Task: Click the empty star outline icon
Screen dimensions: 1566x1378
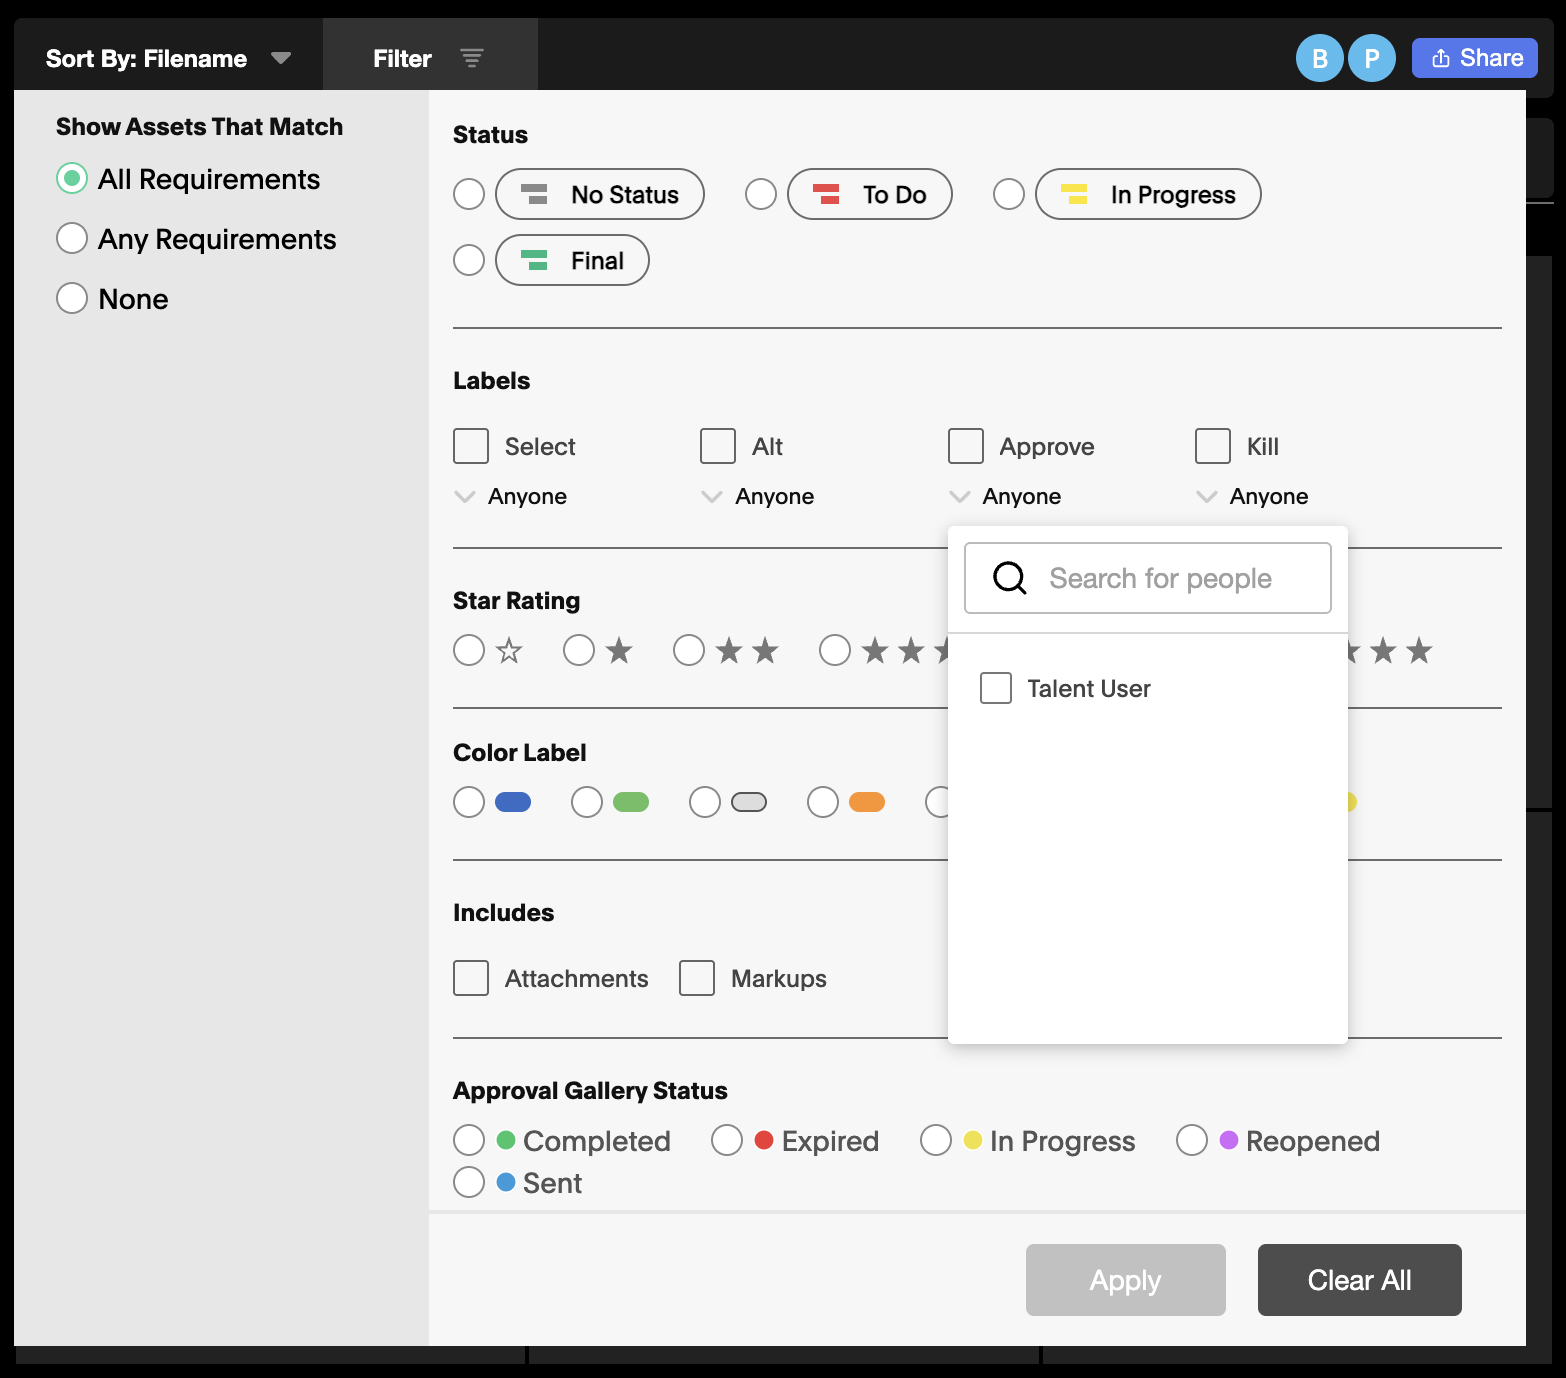Action: pos(510,651)
